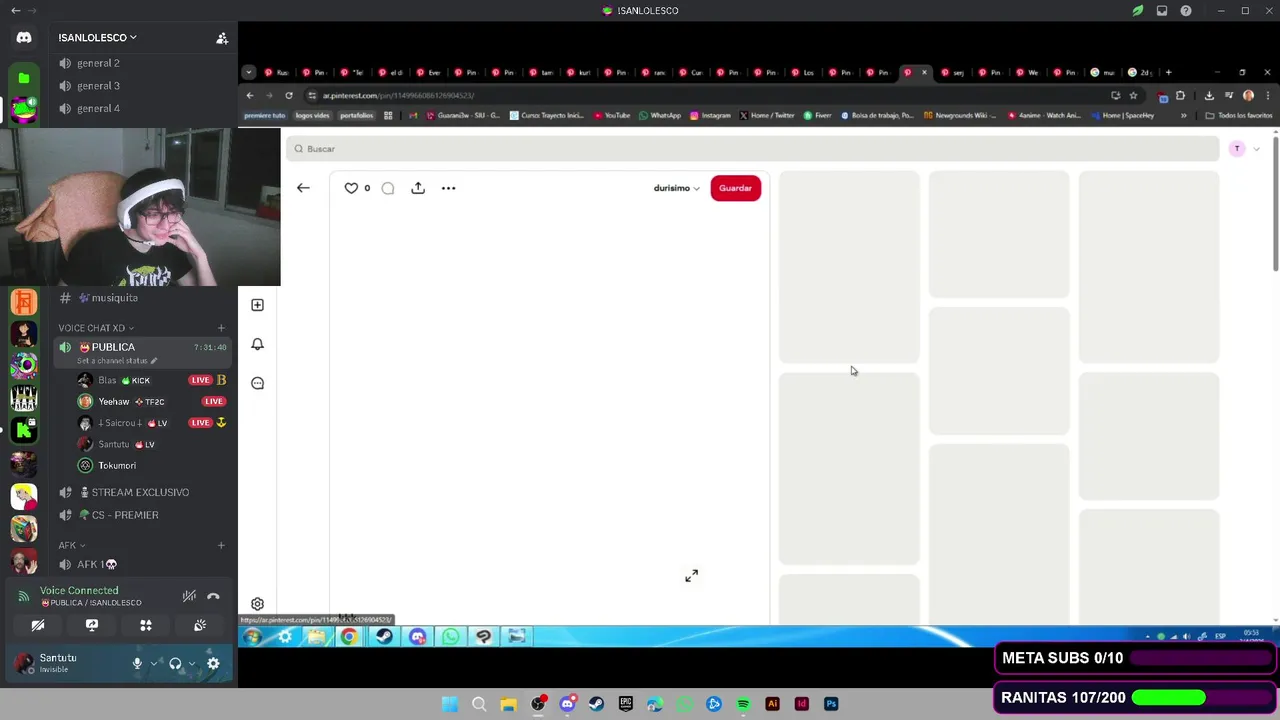Open Pinterest sidebar settings gear
The width and height of the screenshot is (1280, 720).
(257, 604)
